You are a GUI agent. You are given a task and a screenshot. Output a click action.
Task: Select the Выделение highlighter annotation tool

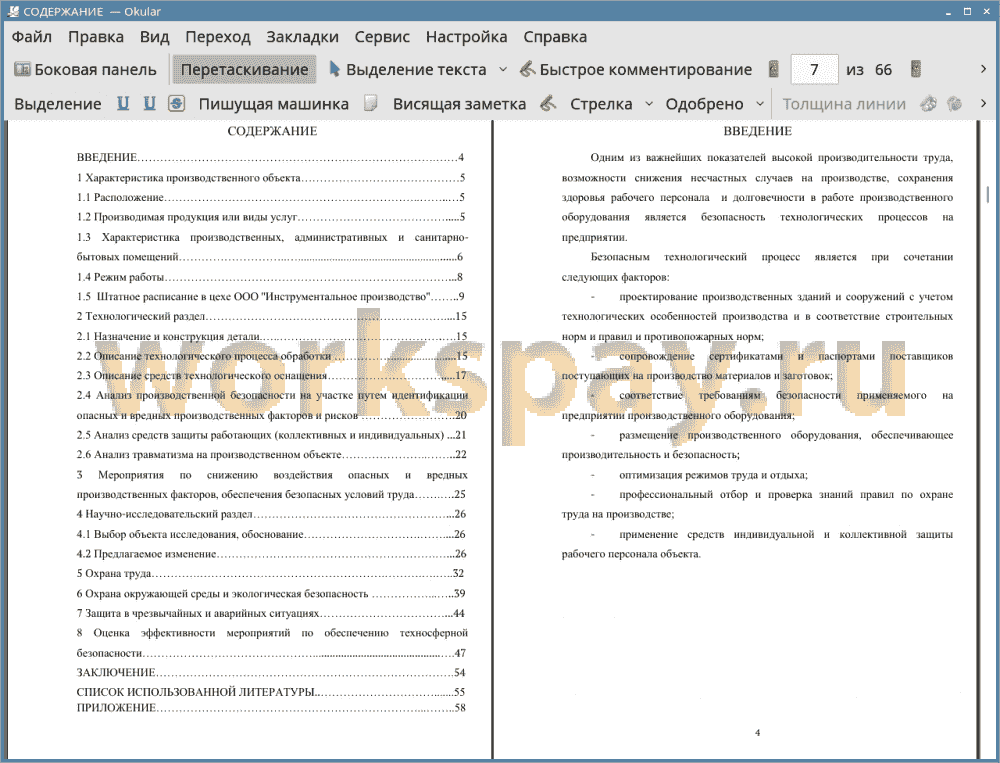point(57,104)
